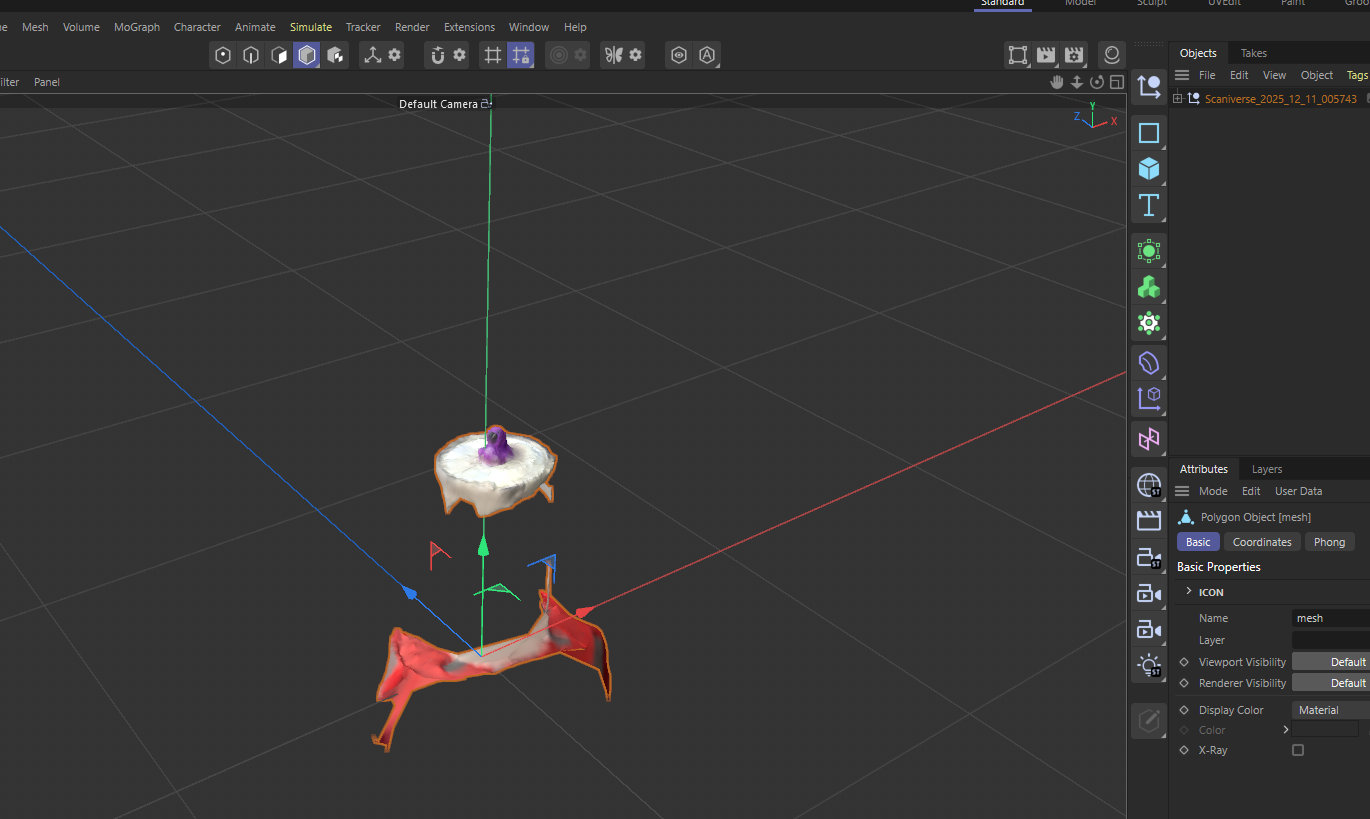
Task: Click the Color swatch field
Action: [1326, 729]
